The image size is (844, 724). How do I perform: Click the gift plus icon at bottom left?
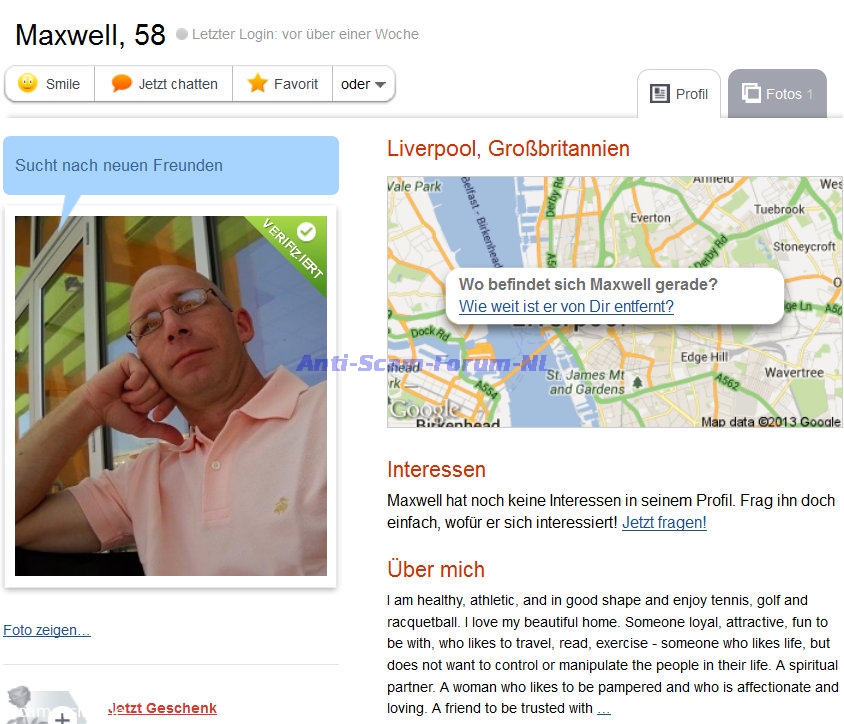coord(62,716)
